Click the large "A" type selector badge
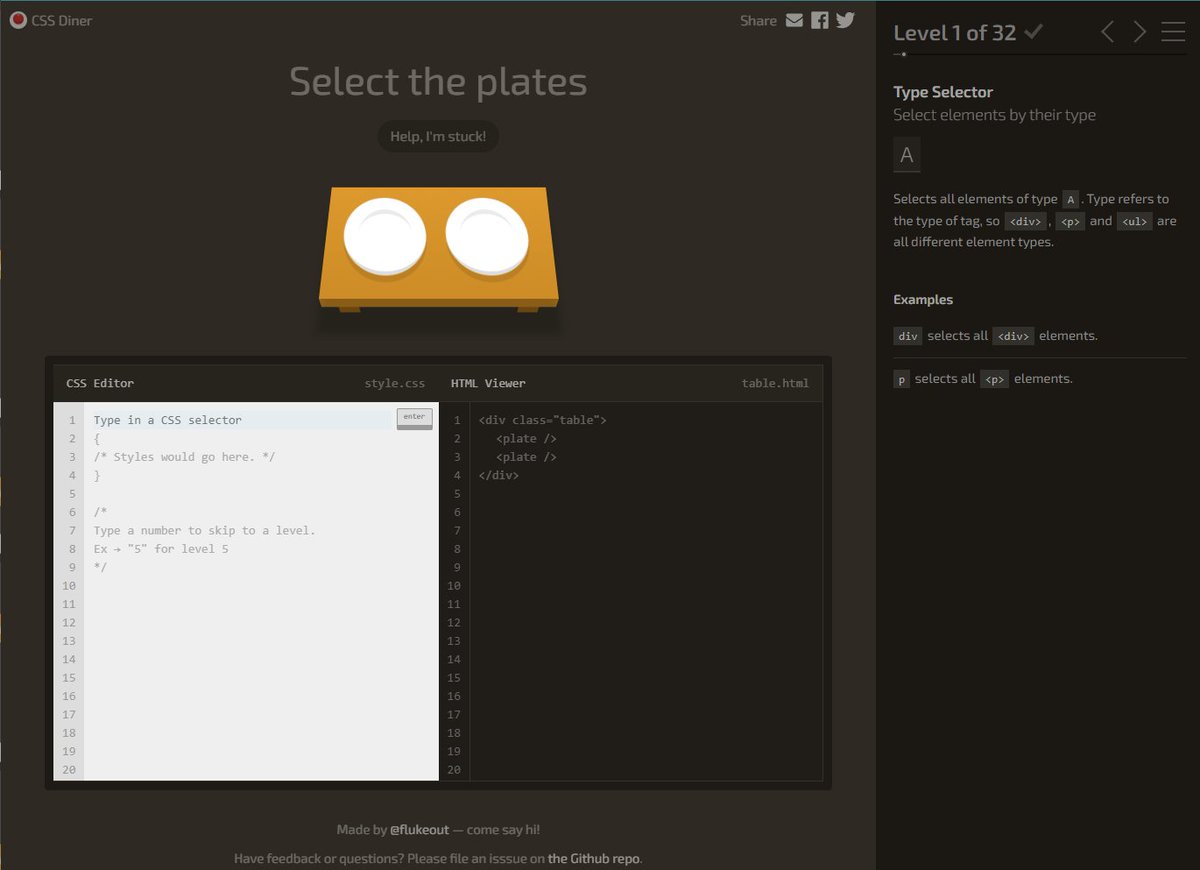Viewport: 1200px width, 870px height. [906, 154]
